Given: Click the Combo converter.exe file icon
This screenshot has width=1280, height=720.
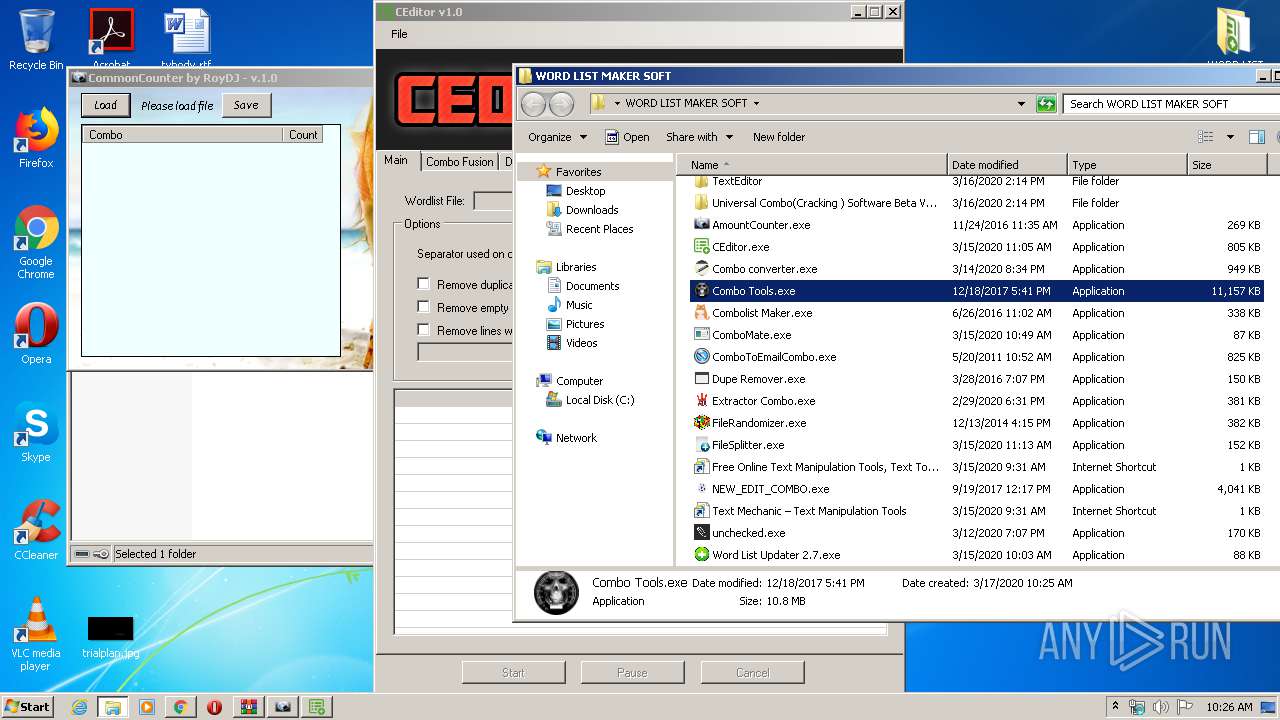Looking at the screenshot, I should tap(702, 269).
